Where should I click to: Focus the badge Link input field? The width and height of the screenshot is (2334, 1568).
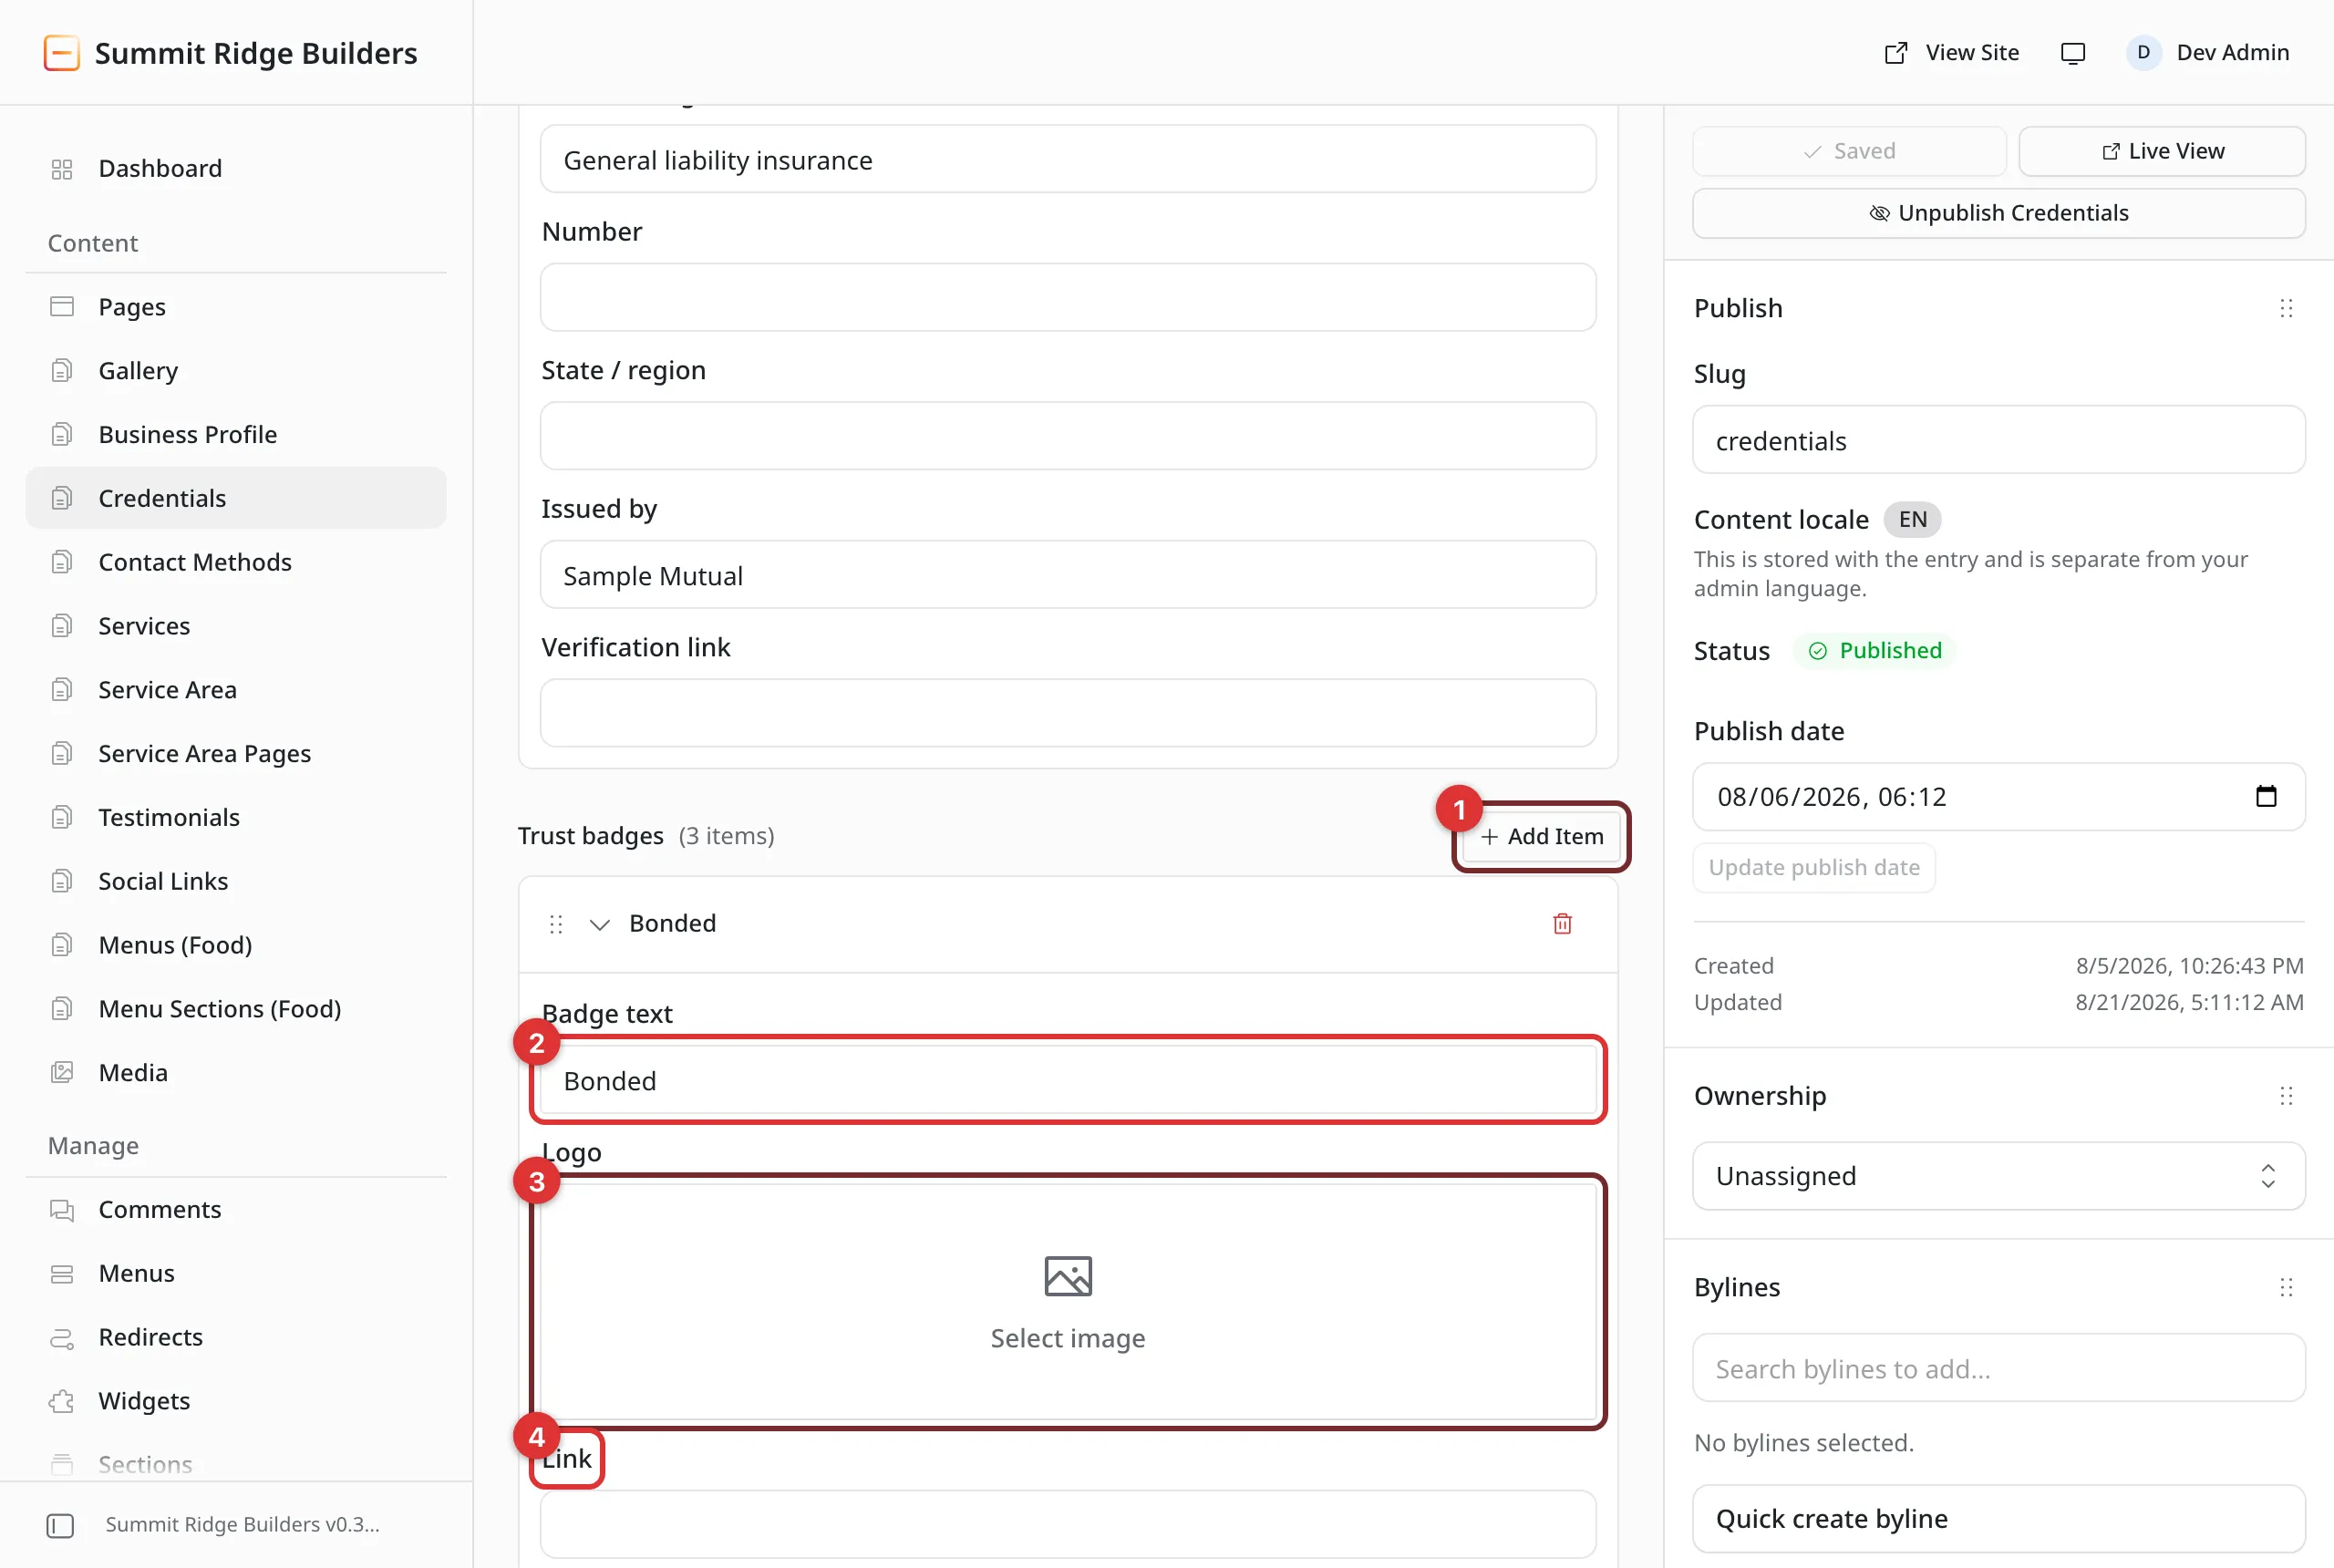1068,1524
